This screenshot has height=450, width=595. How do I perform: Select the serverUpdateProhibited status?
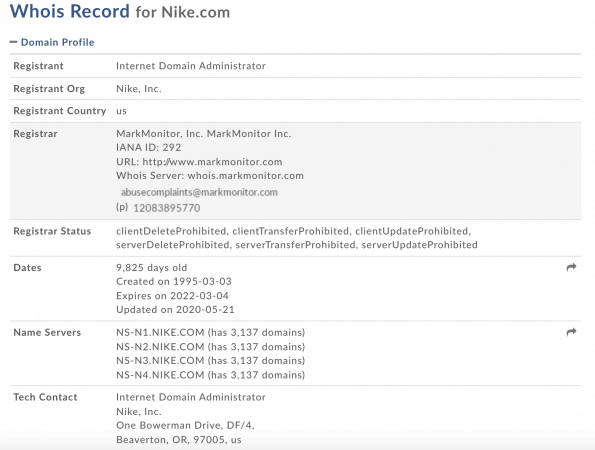[x=420, y=245]
